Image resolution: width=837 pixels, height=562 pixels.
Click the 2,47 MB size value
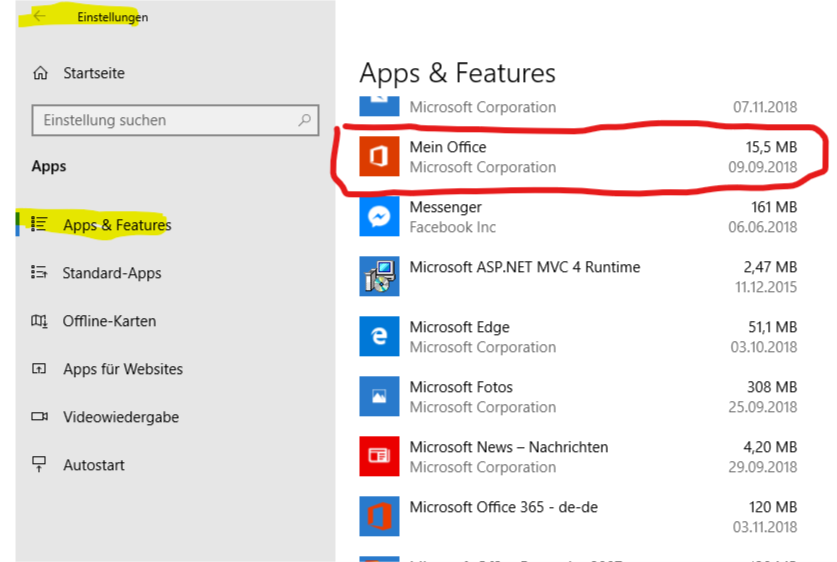tap(770, 267)
